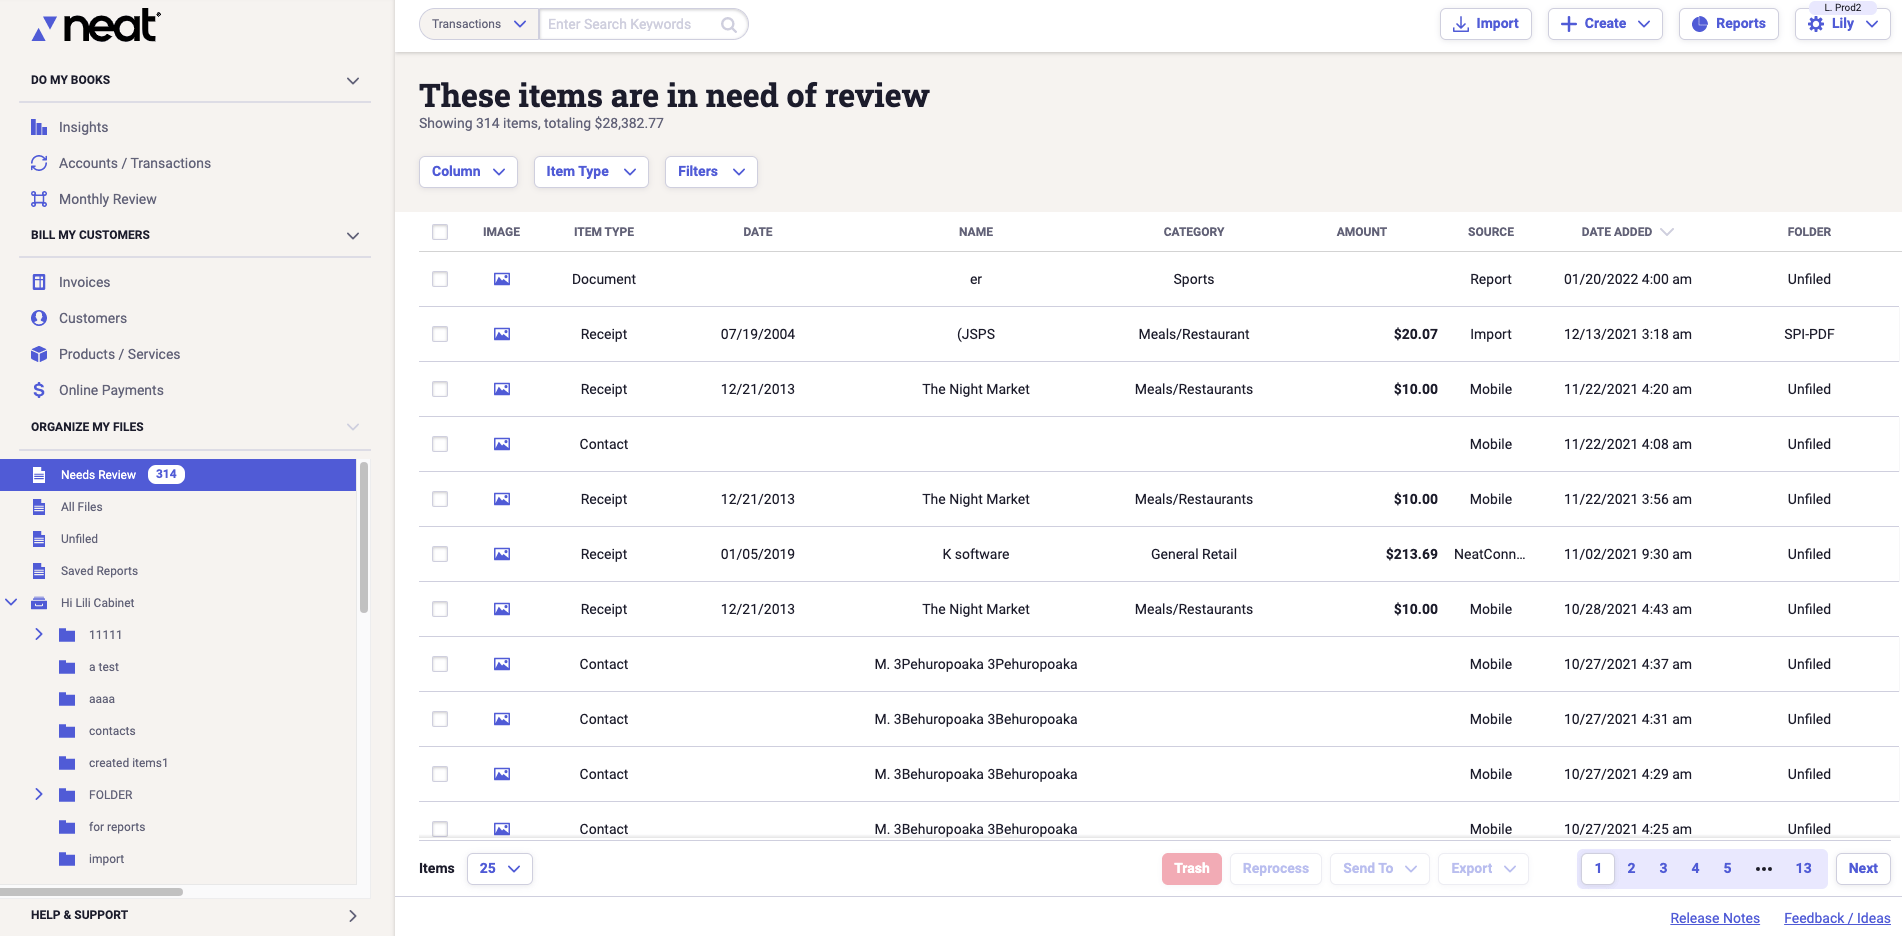The image size is (1902, 936).
Task: Open the Customers section
Action: 91,318
